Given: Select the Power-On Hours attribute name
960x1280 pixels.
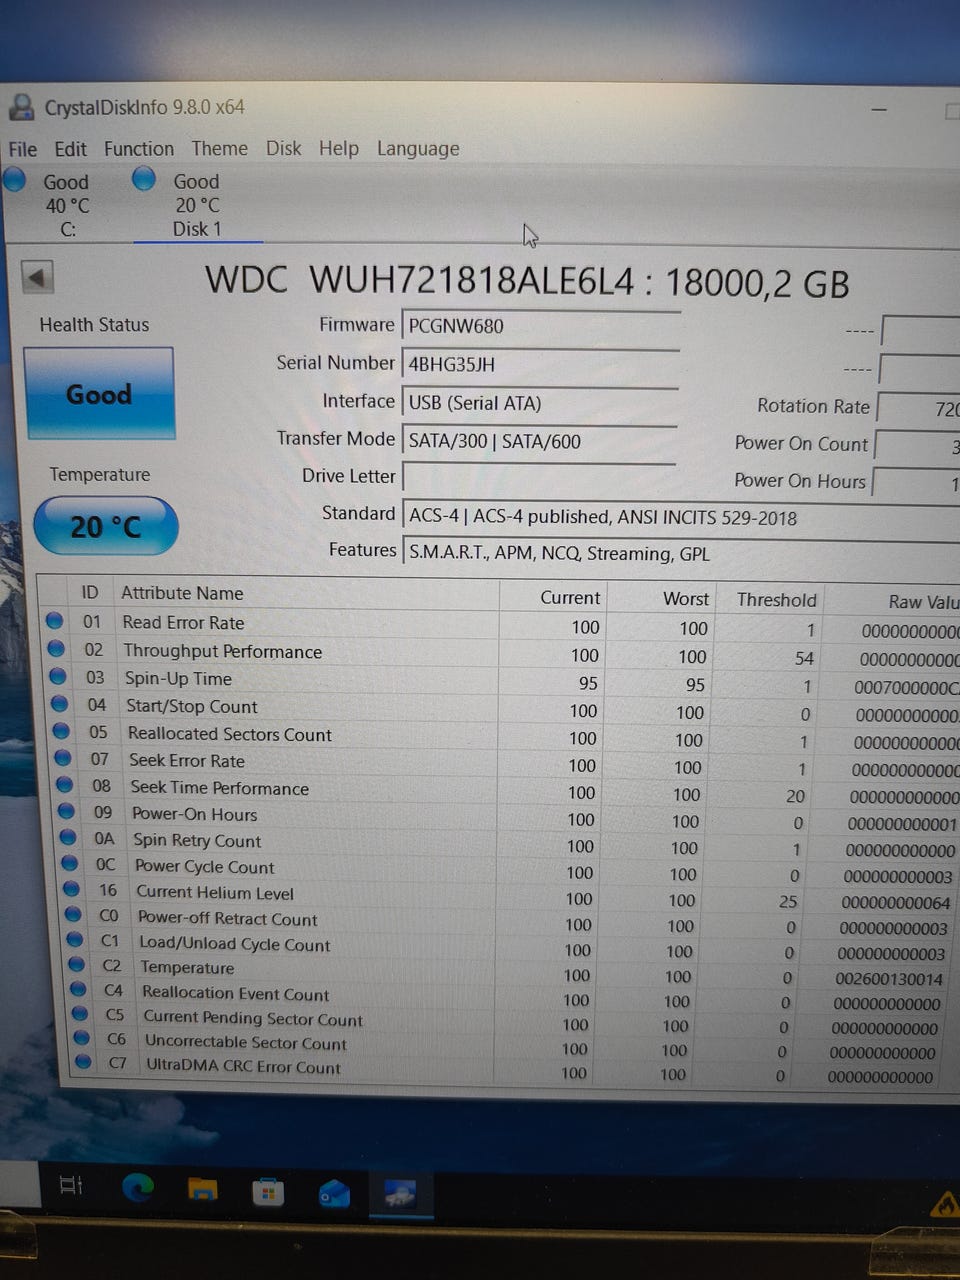Looking at the screenshot, I should pos(195,814).
